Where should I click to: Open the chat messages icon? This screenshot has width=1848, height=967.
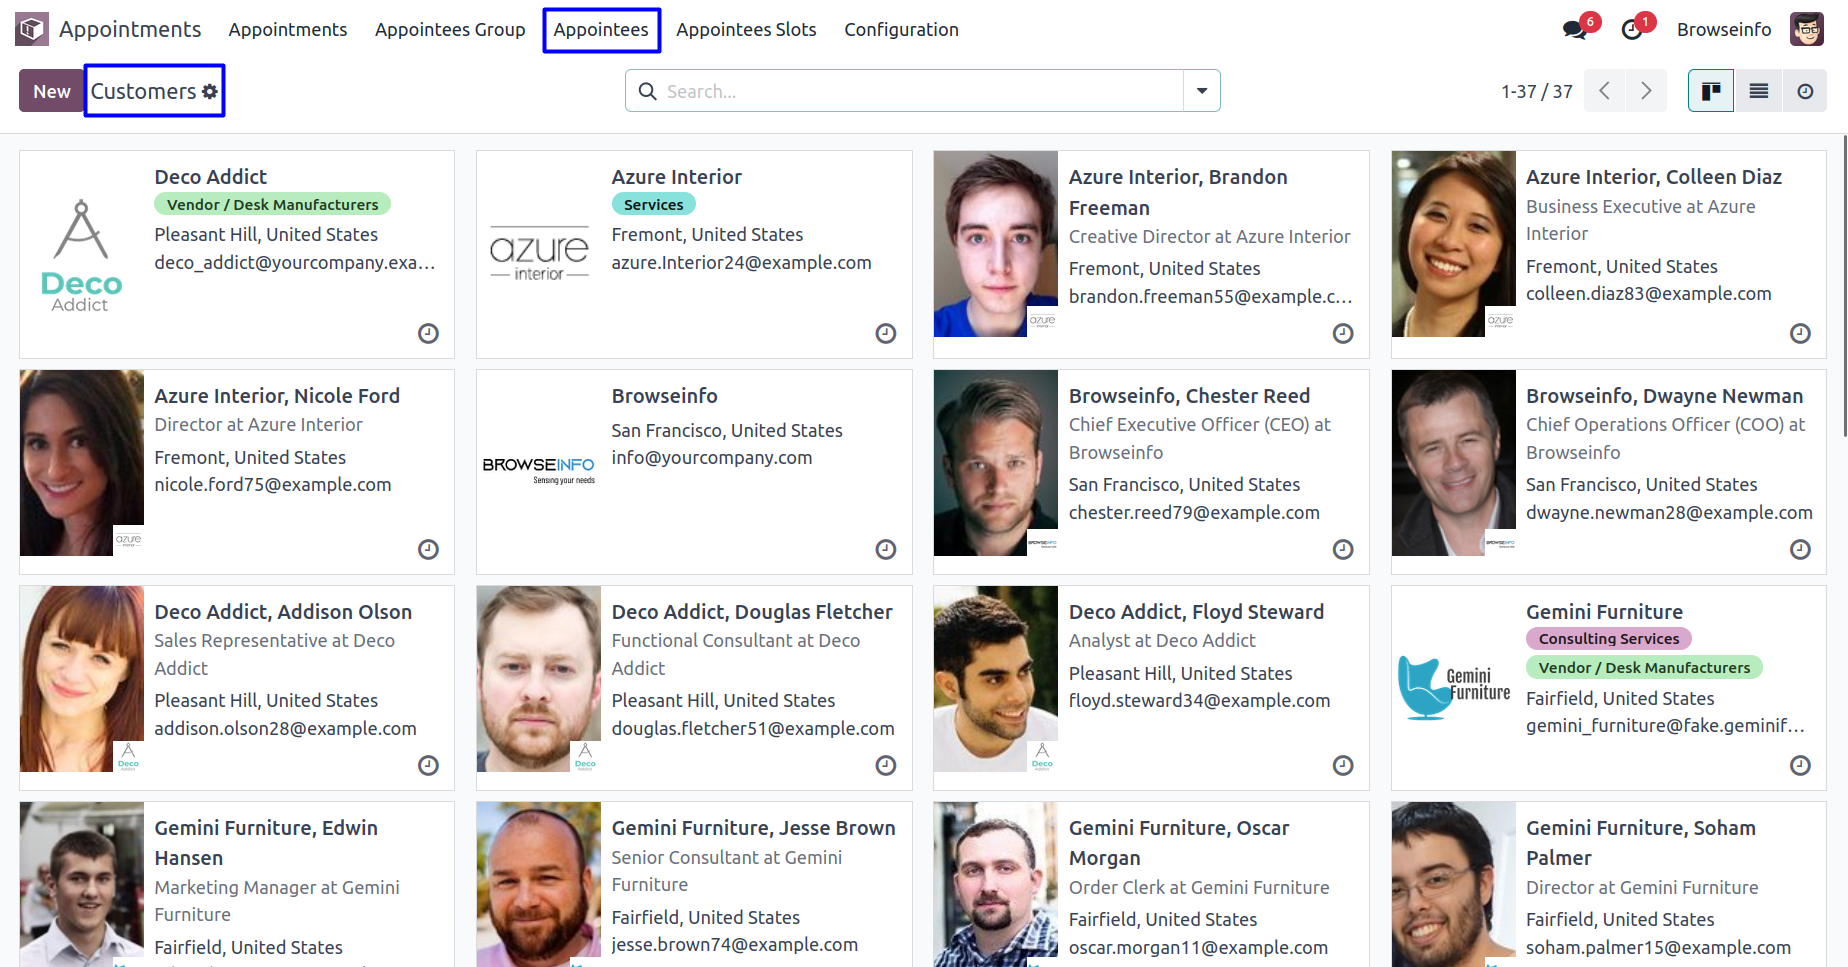pos(1575,30)
